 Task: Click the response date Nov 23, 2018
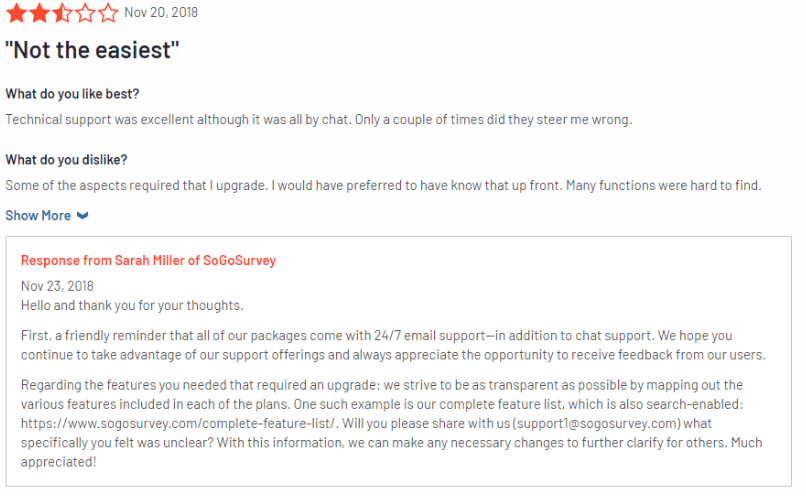[x=57, y=286]
